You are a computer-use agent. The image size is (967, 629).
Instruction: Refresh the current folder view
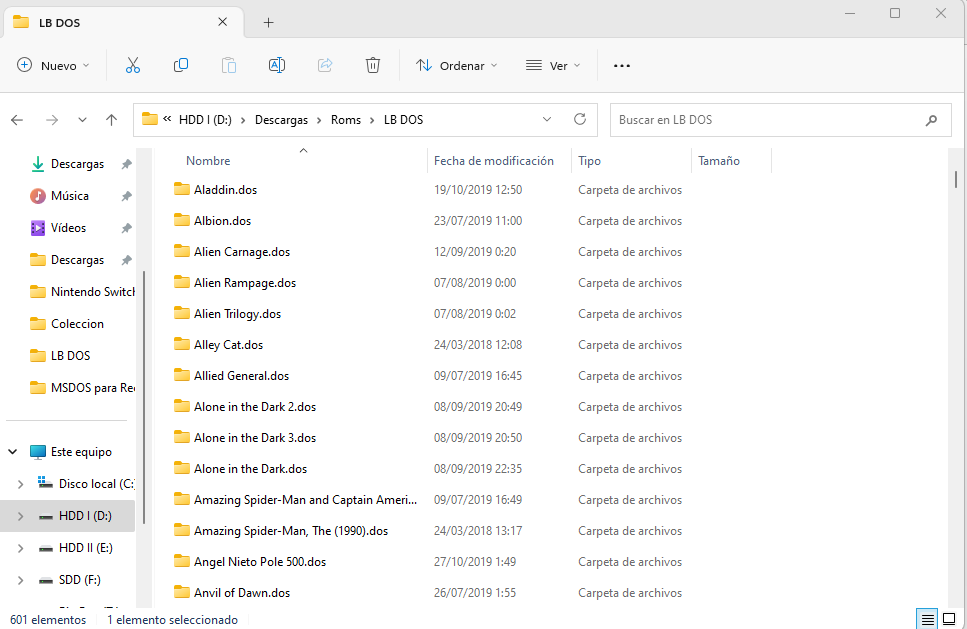pos(579,119)
